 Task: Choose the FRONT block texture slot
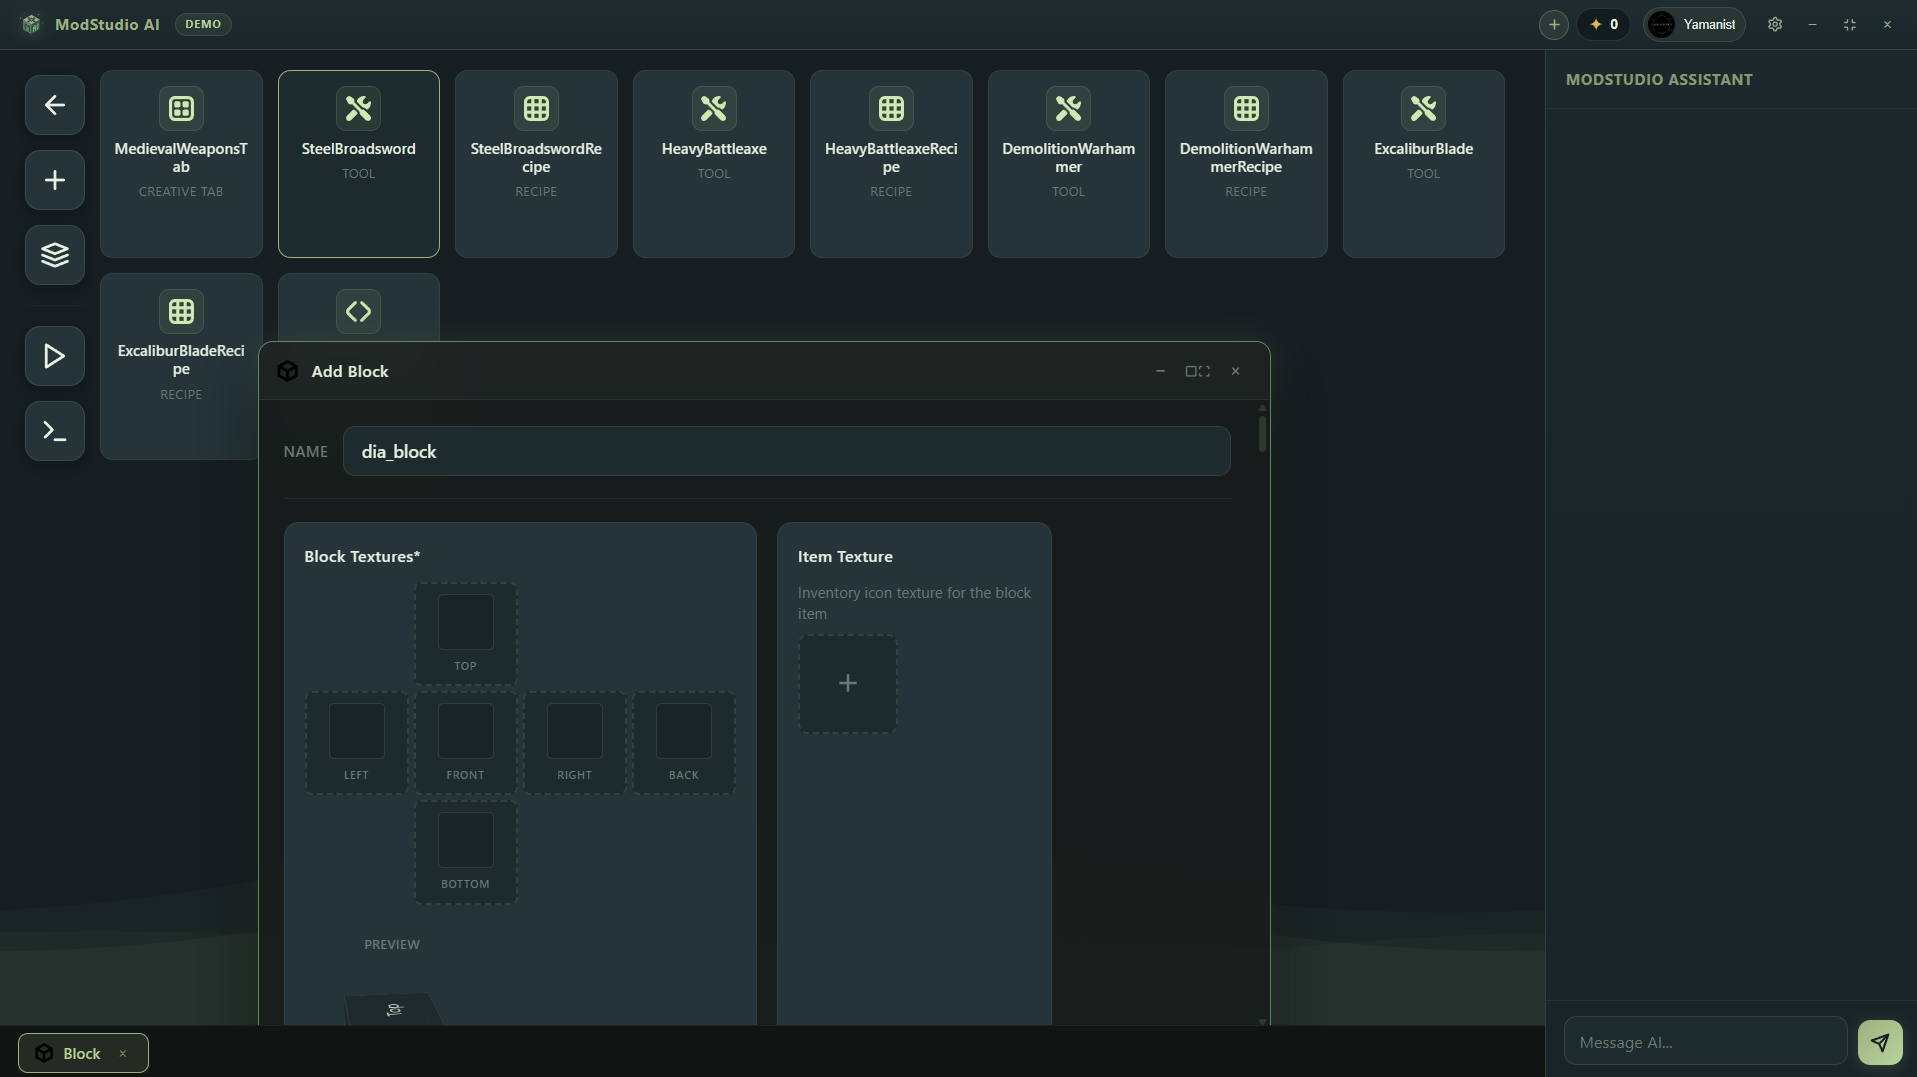tap(466, 743)
